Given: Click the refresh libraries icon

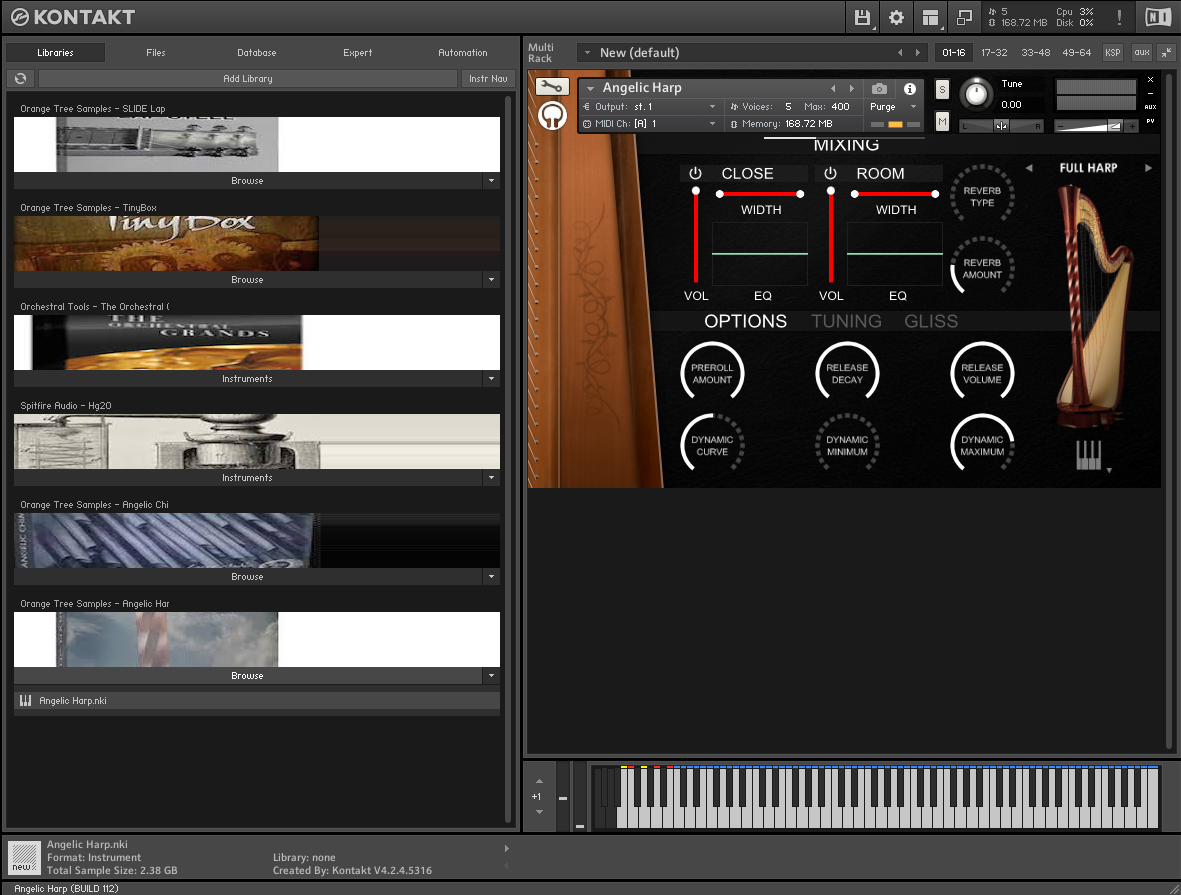Looking at the screenshot, I should pyautogui.click(x=20, y=78).
